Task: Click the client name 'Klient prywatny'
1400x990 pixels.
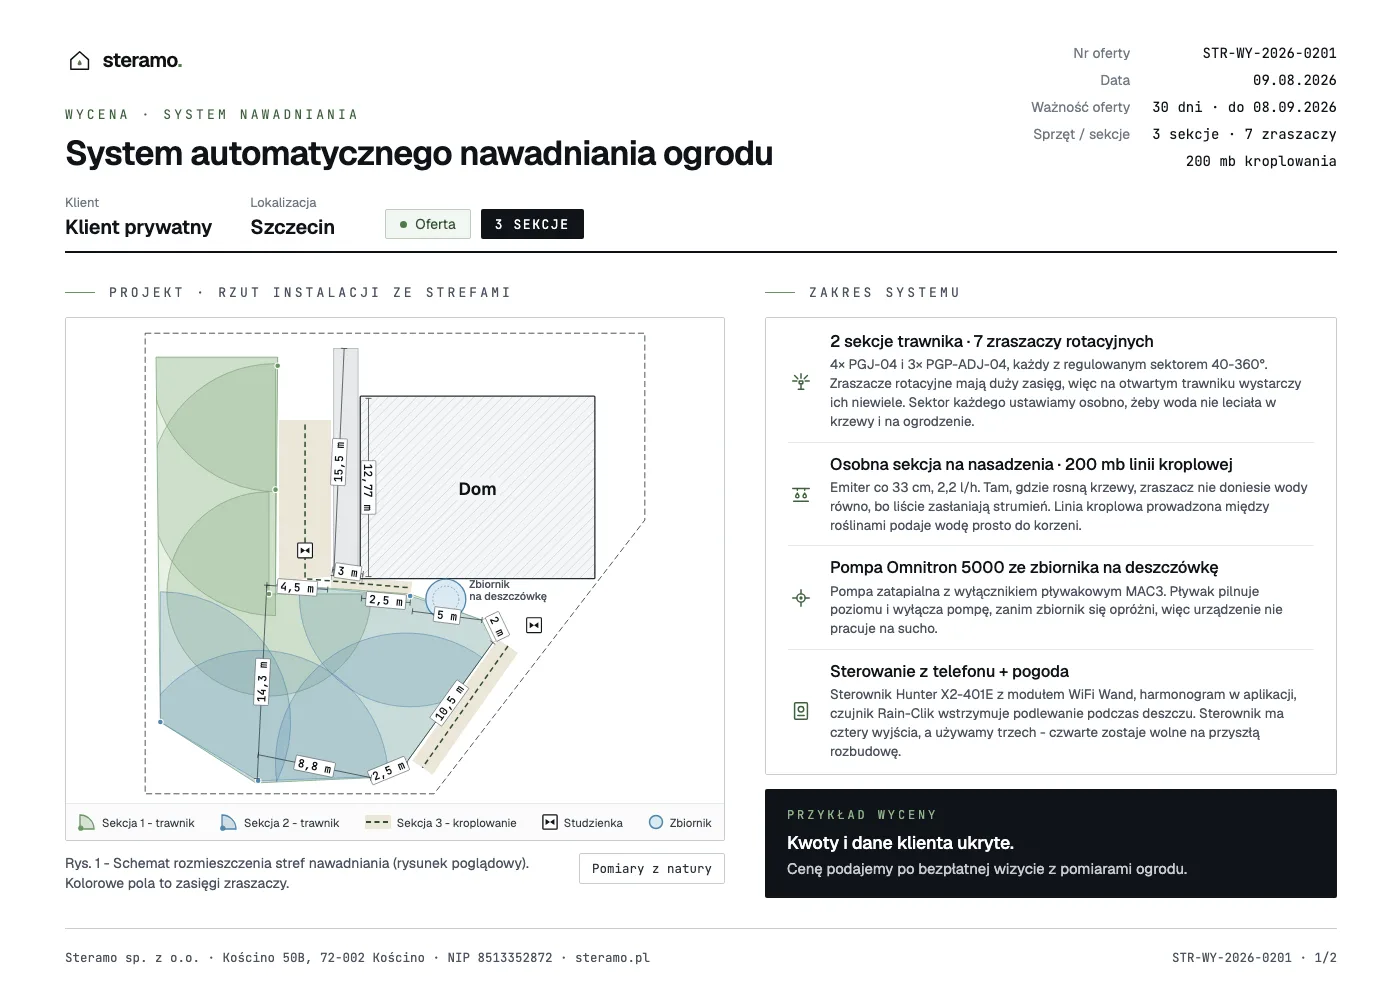Action: (139, 227)
